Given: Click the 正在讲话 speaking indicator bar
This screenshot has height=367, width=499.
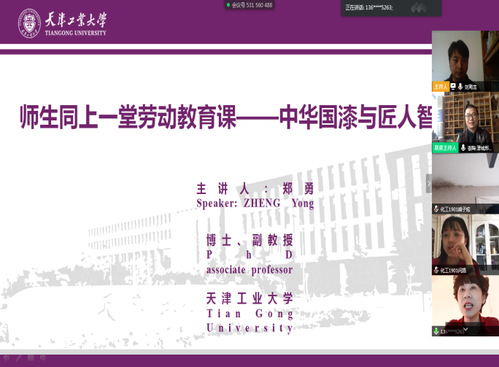Looking at the screenshot, I should point(391,8).
